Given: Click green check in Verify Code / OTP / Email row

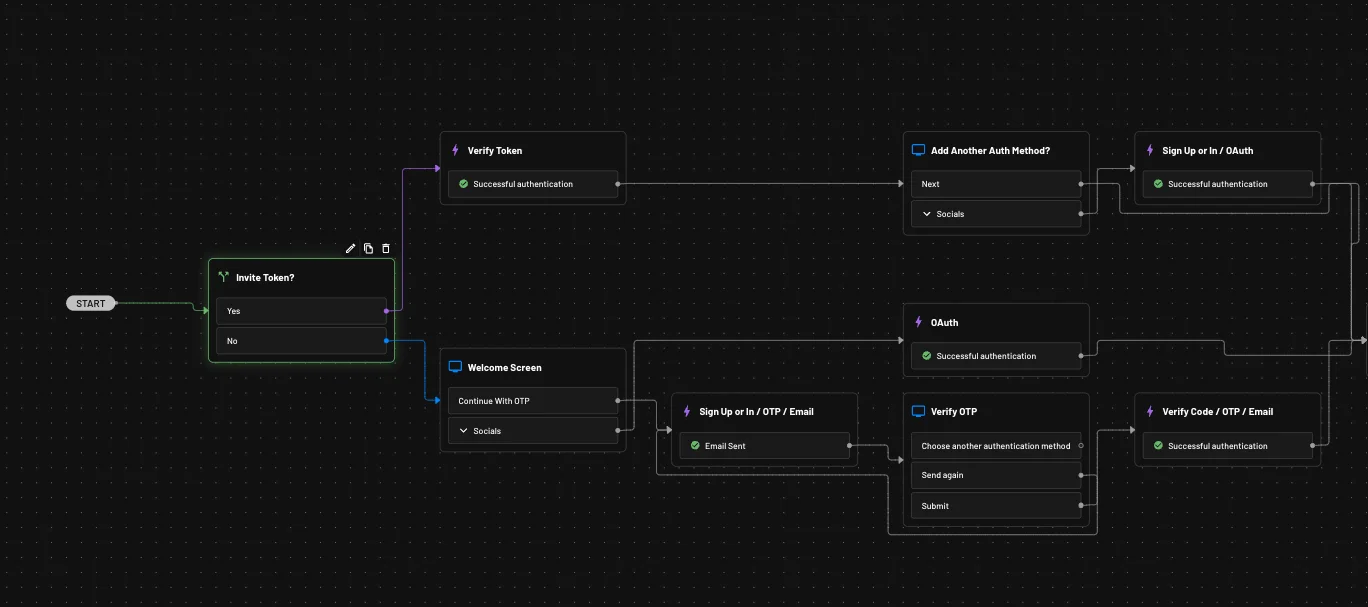Looking at the screenshot, I should (x=1158, y=446).
